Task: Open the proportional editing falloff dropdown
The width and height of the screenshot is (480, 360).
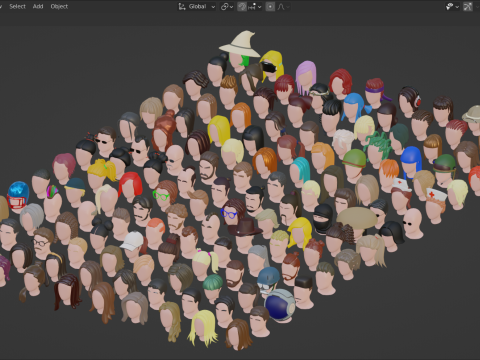Action: 283,6
